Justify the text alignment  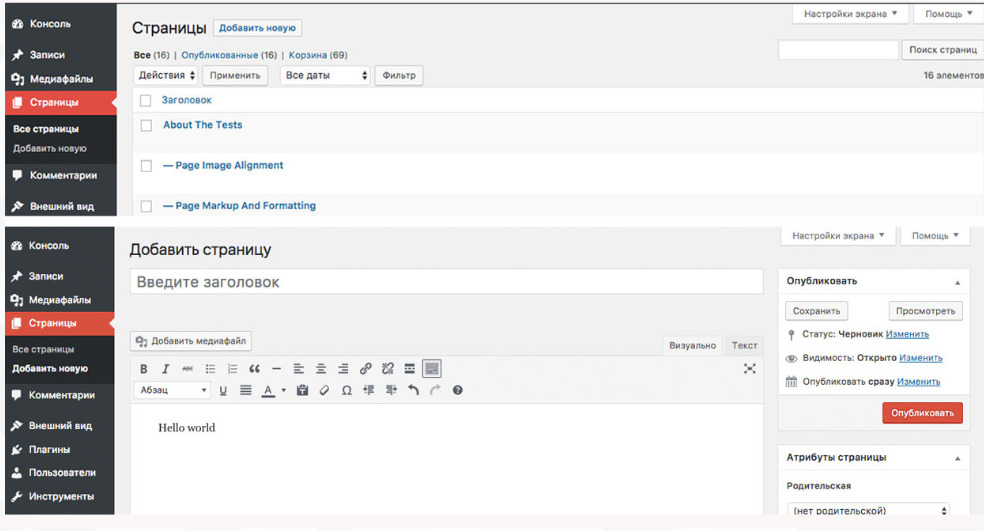245,390
